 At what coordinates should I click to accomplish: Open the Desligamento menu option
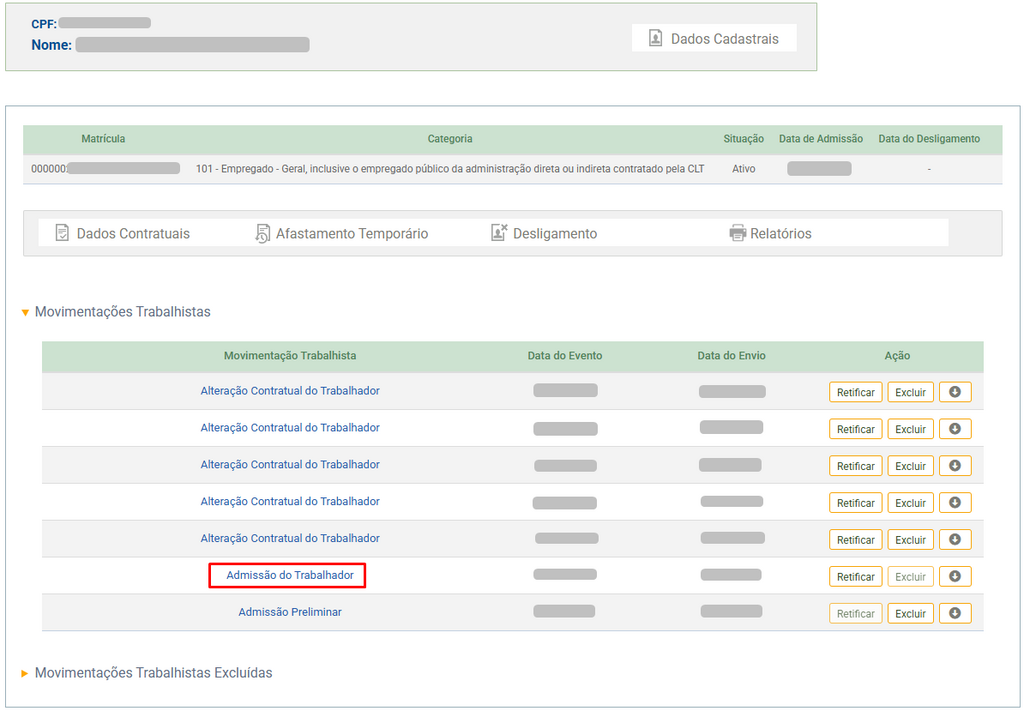click(x=554, y=233)
